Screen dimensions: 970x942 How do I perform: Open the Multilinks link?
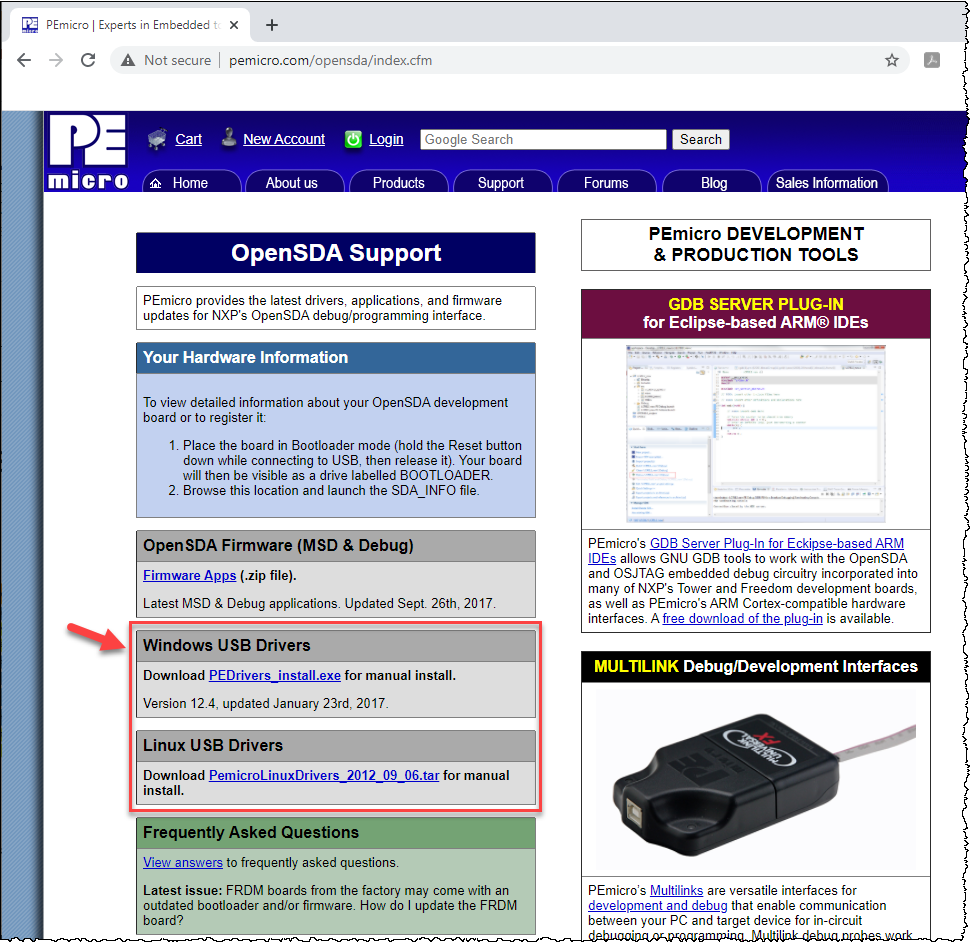(676, 890)
